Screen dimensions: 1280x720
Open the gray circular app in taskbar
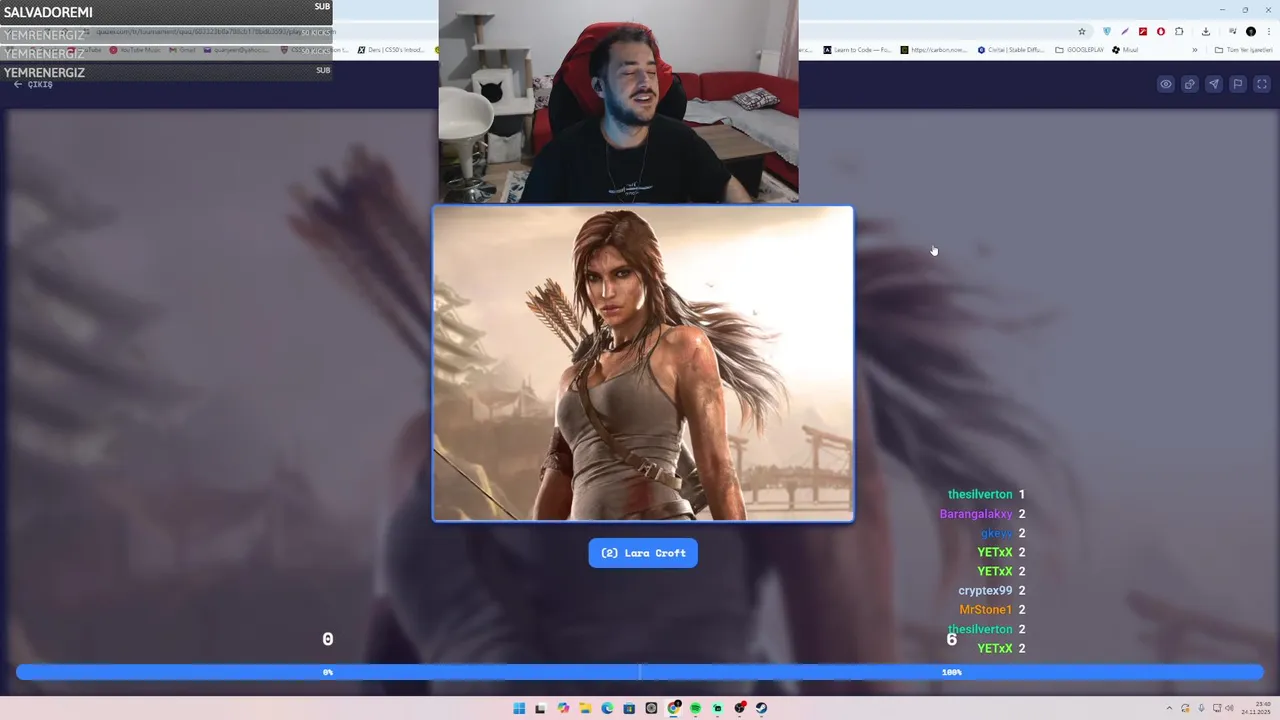pos(651,708)
